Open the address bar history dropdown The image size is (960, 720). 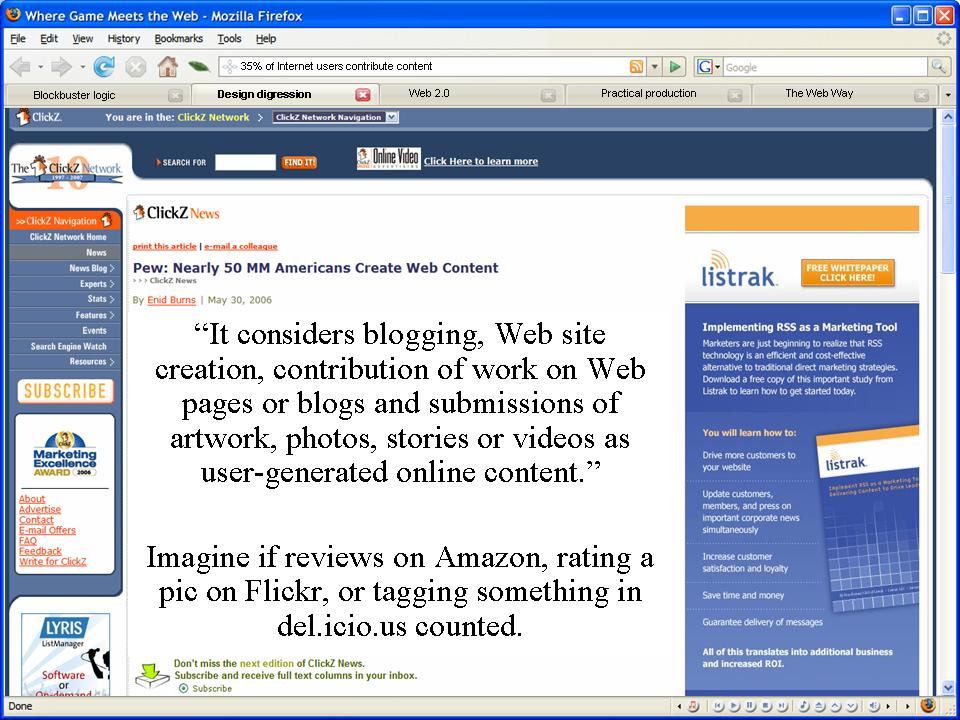point(654,67)
